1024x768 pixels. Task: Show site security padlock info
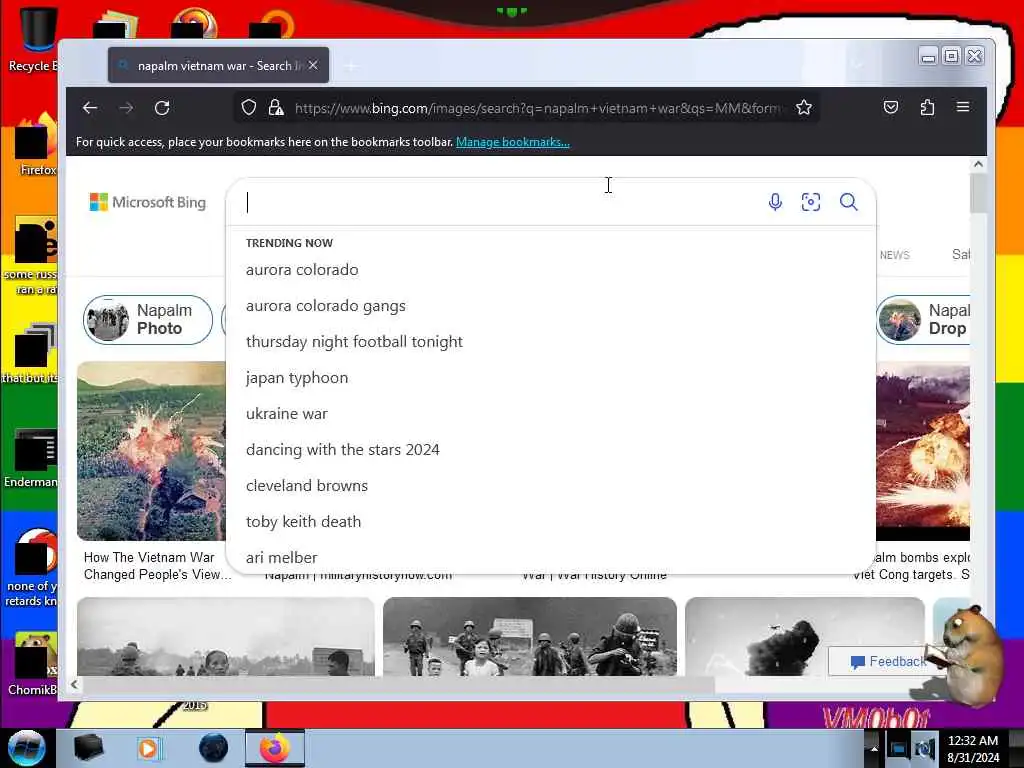coord(276,108)
